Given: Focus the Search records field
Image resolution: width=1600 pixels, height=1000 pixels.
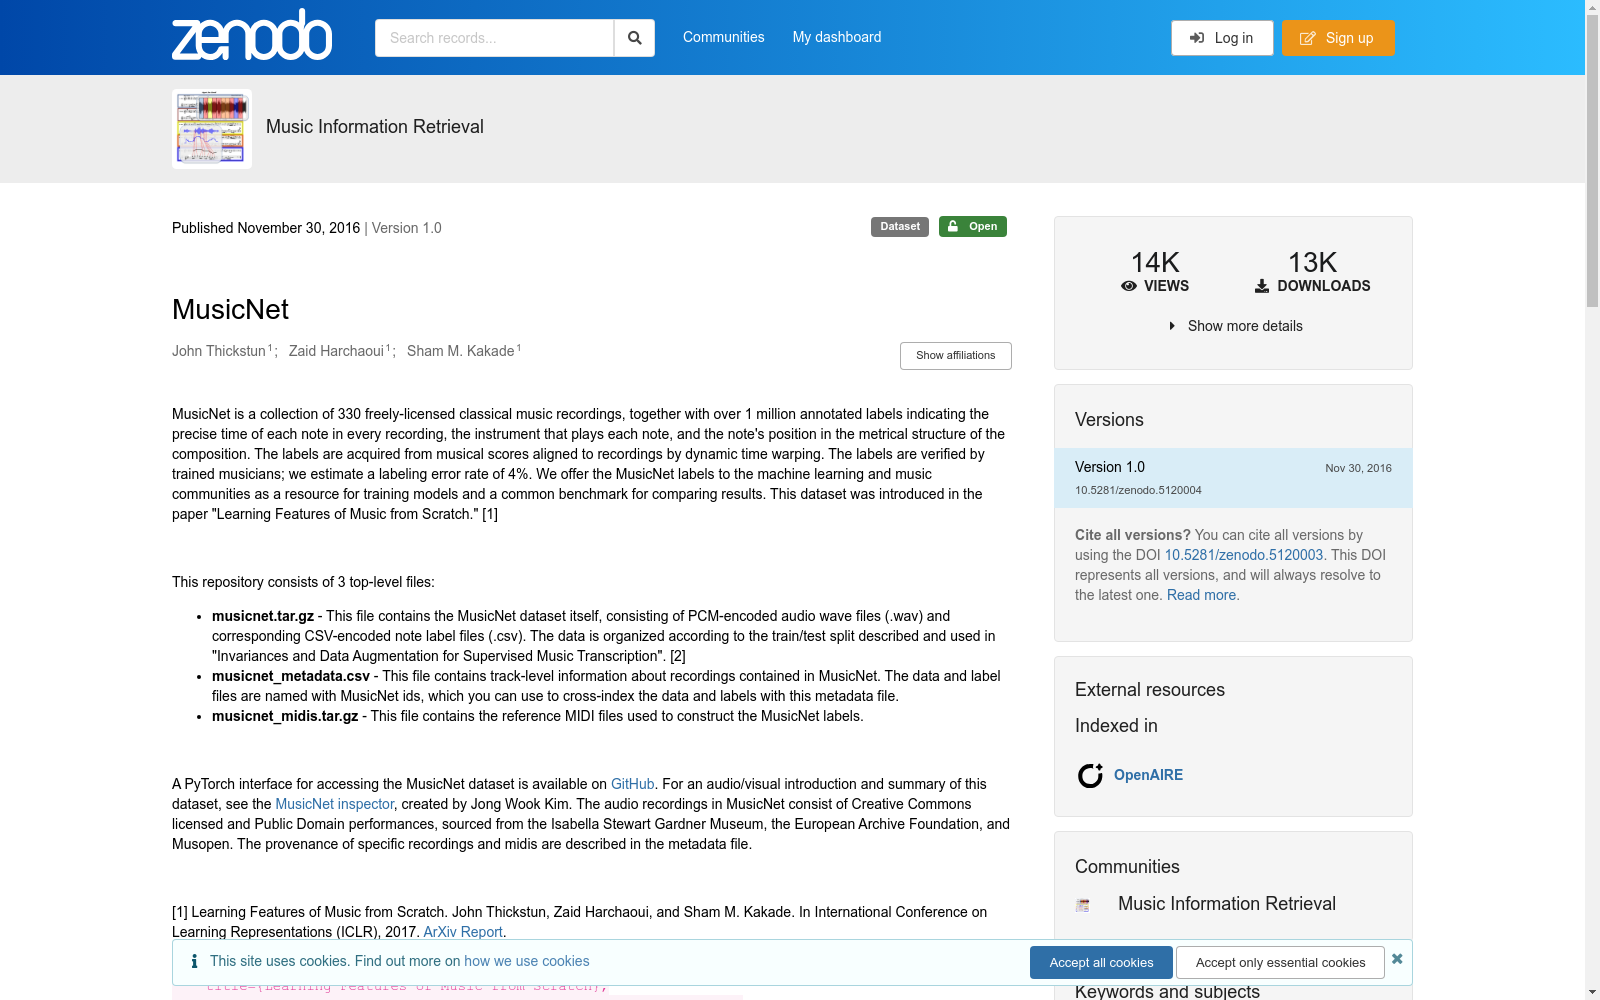Looking at the screenshot, I should click(x=494, y=38).
